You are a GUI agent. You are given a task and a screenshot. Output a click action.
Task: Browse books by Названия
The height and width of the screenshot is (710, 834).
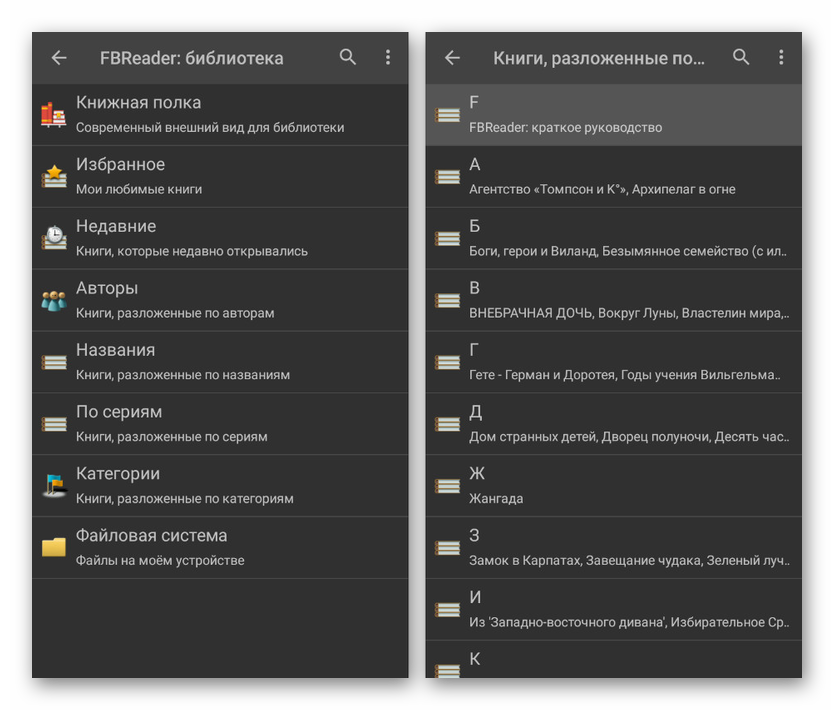pyautogui.click(x=220, y=362)
